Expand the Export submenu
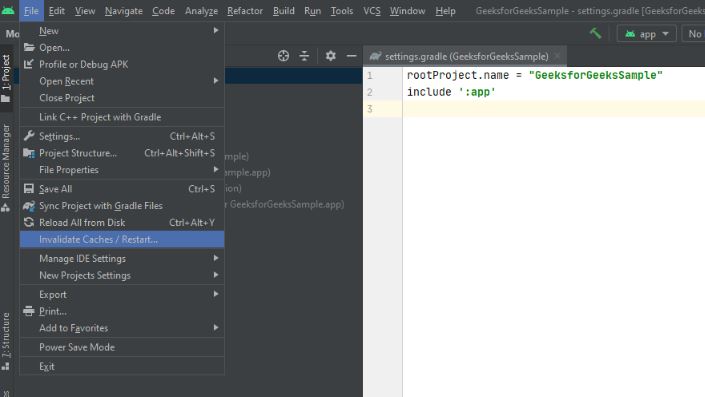Screen dimensions: 705x397 (122, 294)
